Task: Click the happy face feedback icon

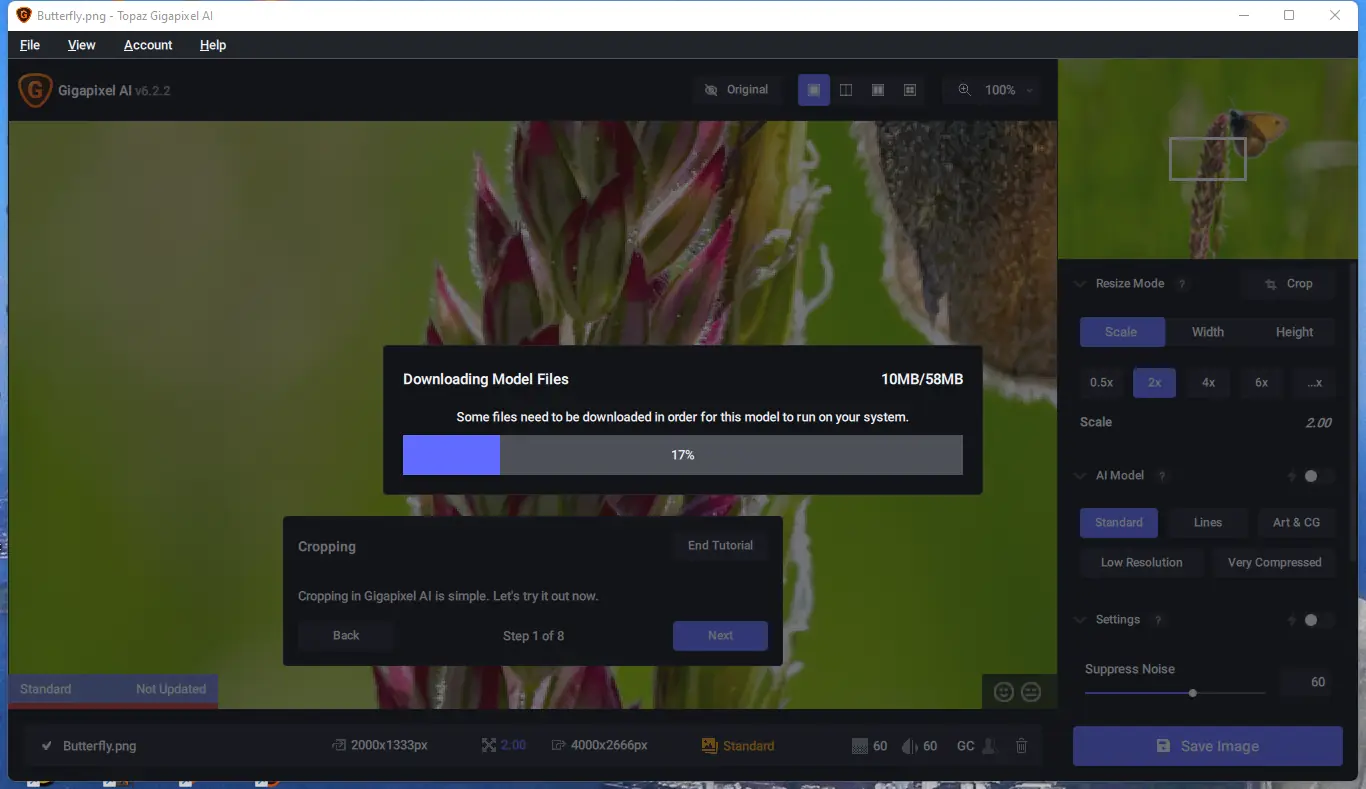Action: pos(1004,691)
